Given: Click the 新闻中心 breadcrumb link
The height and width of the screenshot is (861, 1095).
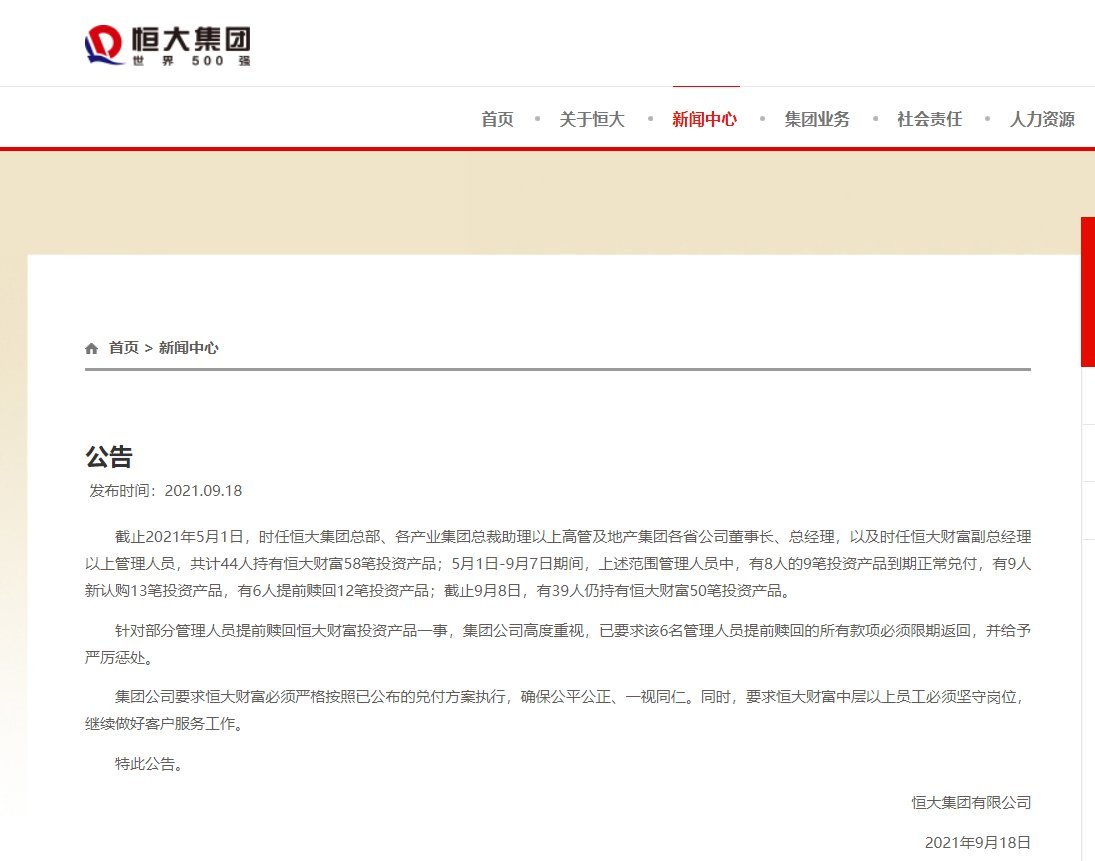Looking at the screenshot, I should tap(189, 348).
